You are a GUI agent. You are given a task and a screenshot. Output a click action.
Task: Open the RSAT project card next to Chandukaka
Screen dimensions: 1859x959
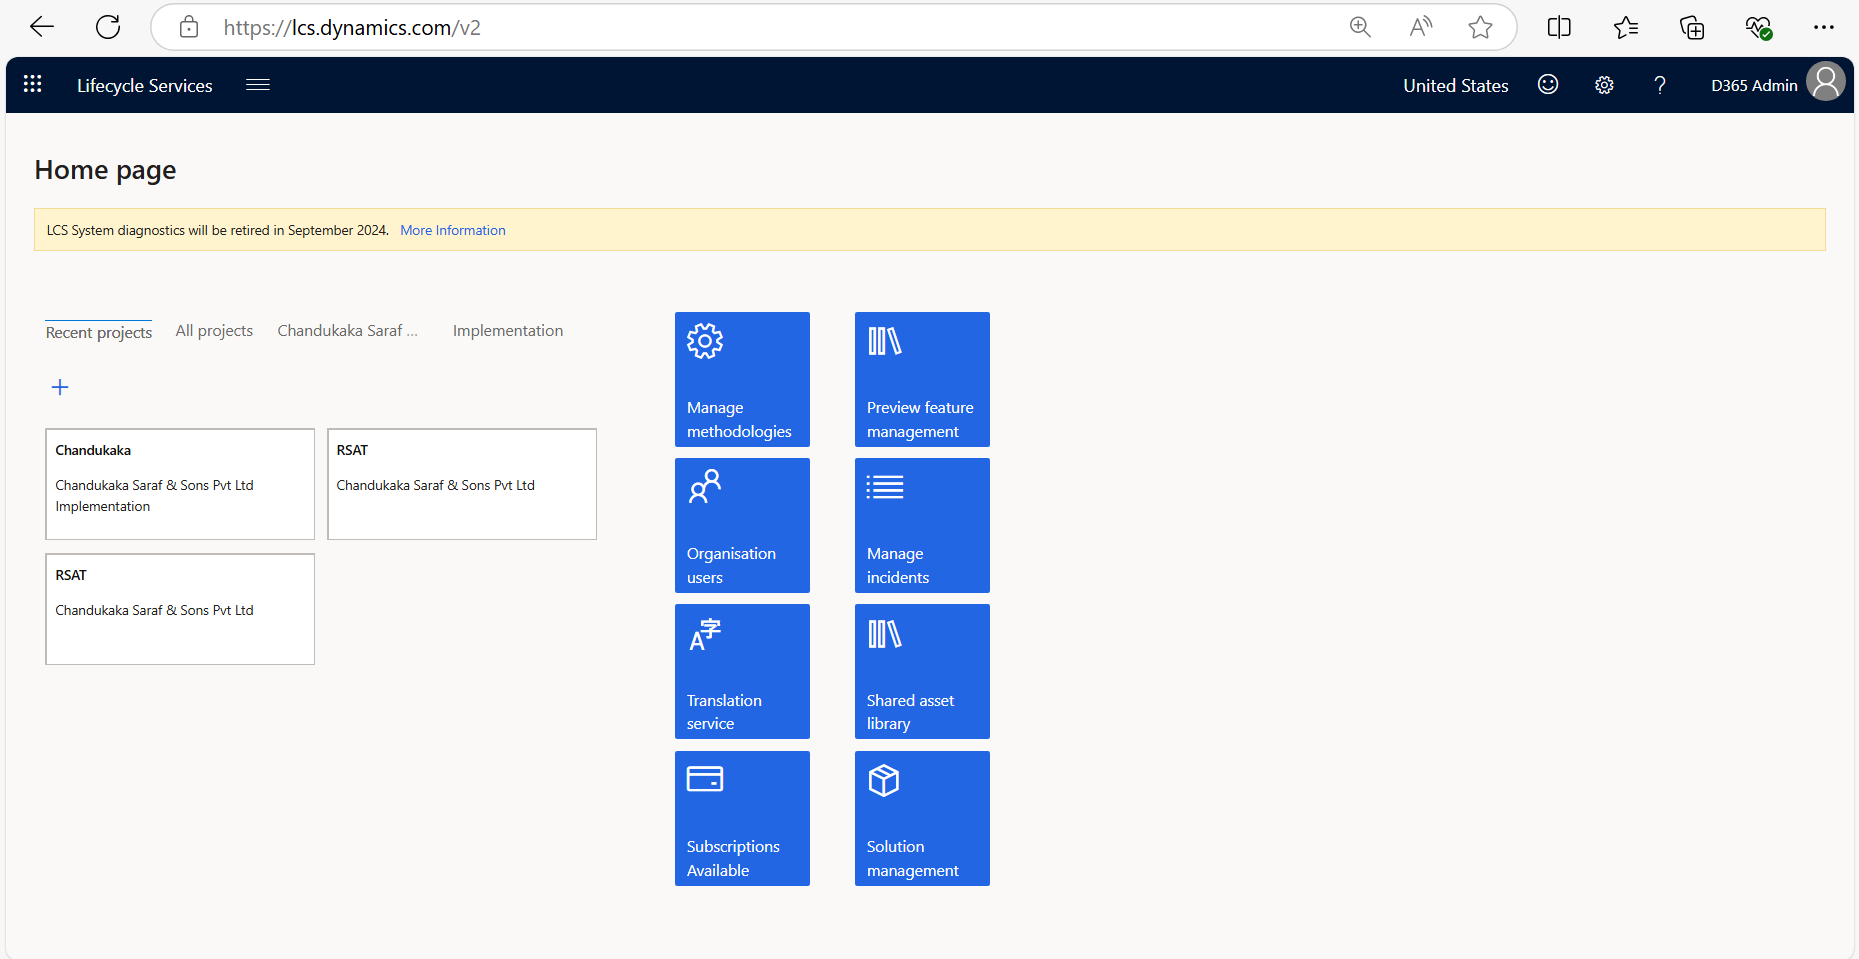coord(462,484)
